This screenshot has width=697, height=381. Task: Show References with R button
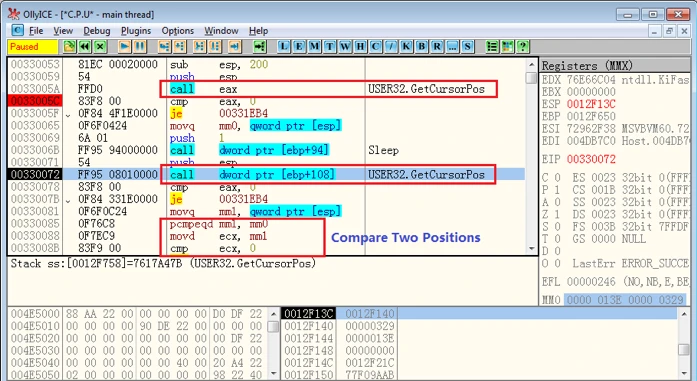(x=437, y=47)
